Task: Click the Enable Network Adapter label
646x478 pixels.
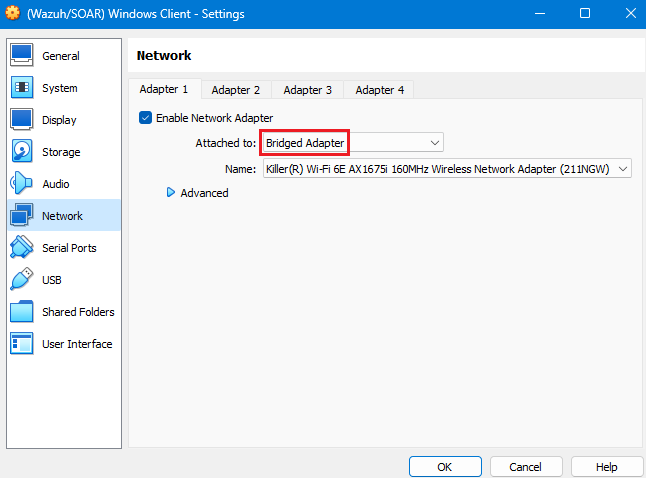Action: click(214, 118)
